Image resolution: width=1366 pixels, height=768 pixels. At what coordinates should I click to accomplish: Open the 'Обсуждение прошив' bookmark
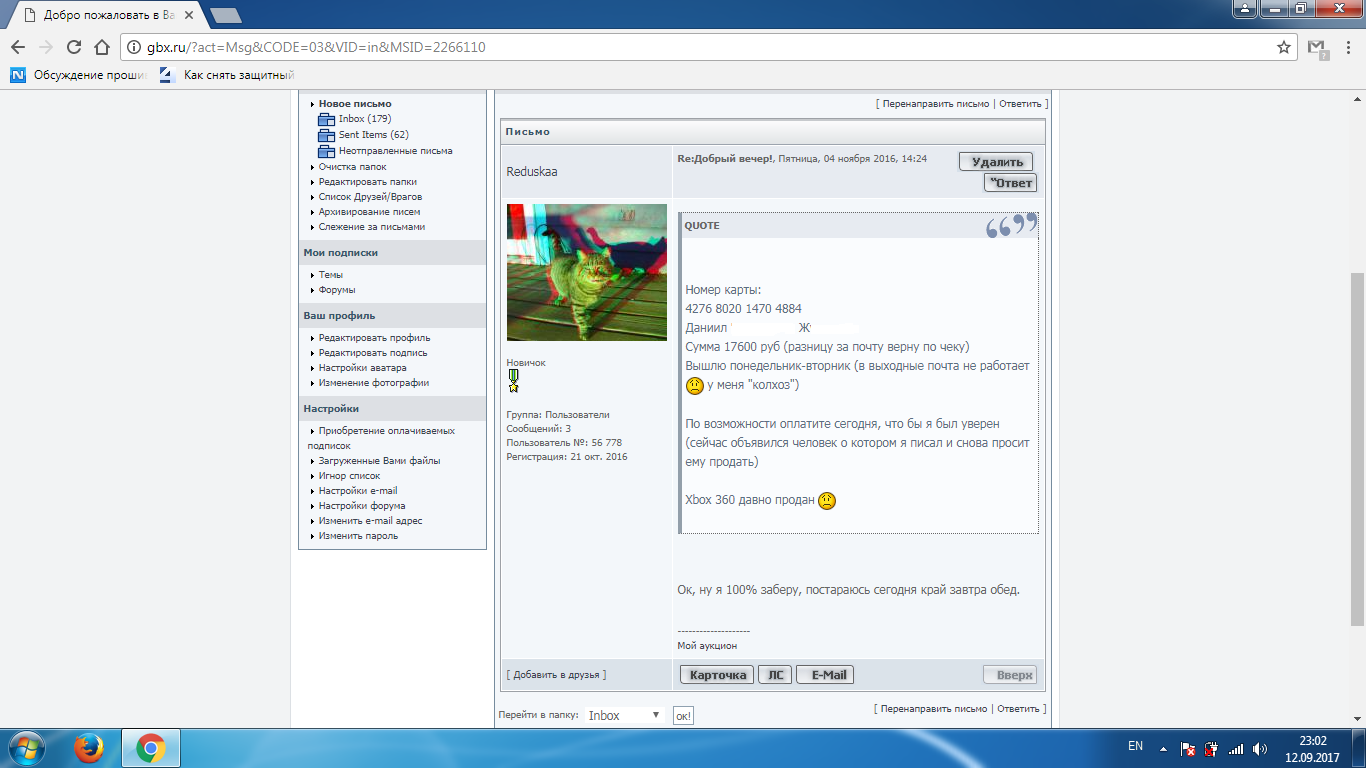pos(80,75)
